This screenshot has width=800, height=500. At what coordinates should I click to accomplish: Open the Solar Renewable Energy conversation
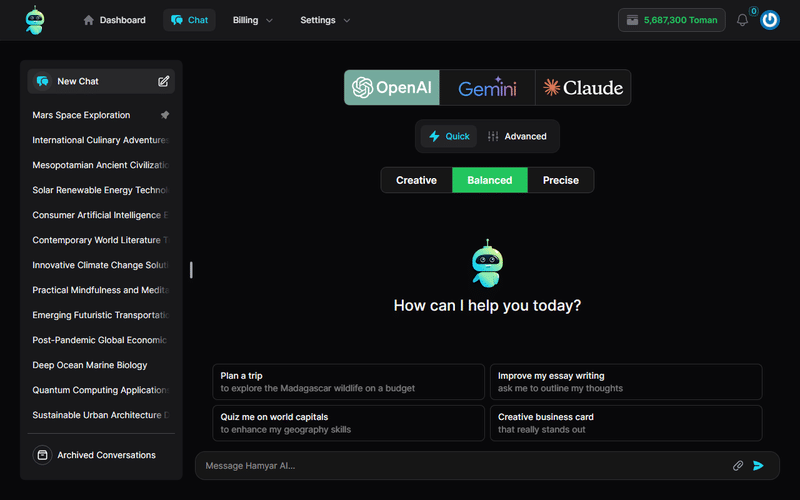[x=101, y=190]
